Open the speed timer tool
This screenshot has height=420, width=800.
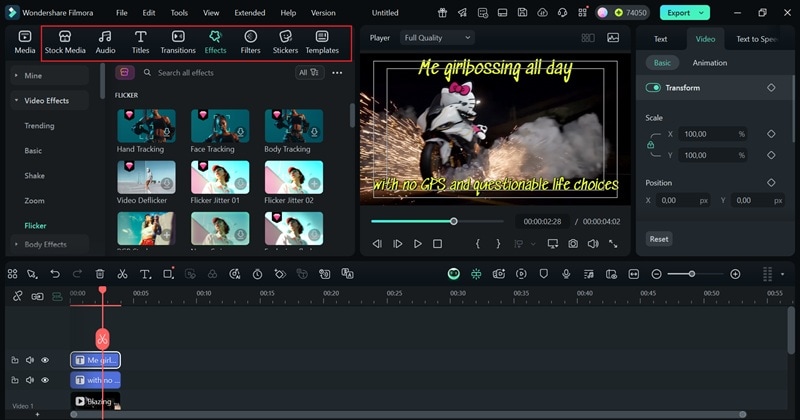(257, 274)
